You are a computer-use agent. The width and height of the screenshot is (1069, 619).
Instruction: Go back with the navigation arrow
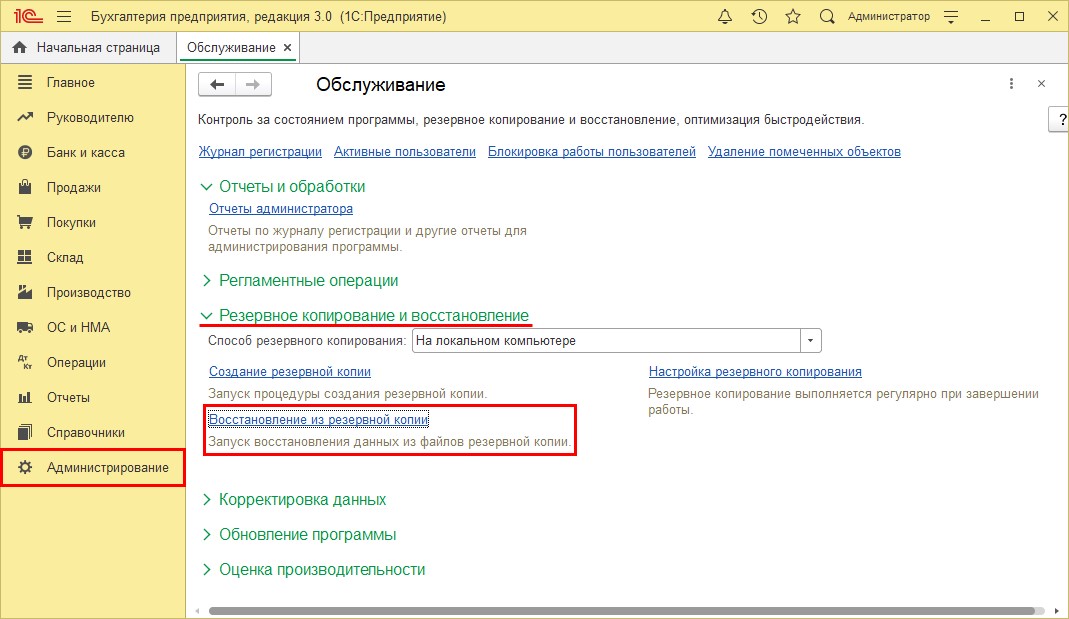[x=216, y=84]
